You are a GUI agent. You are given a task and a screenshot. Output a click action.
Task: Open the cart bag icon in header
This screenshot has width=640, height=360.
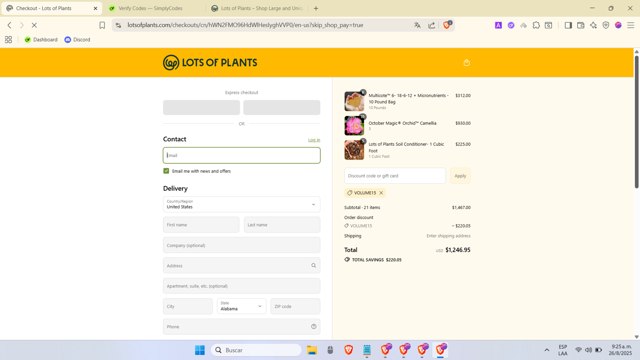point(467,62)
